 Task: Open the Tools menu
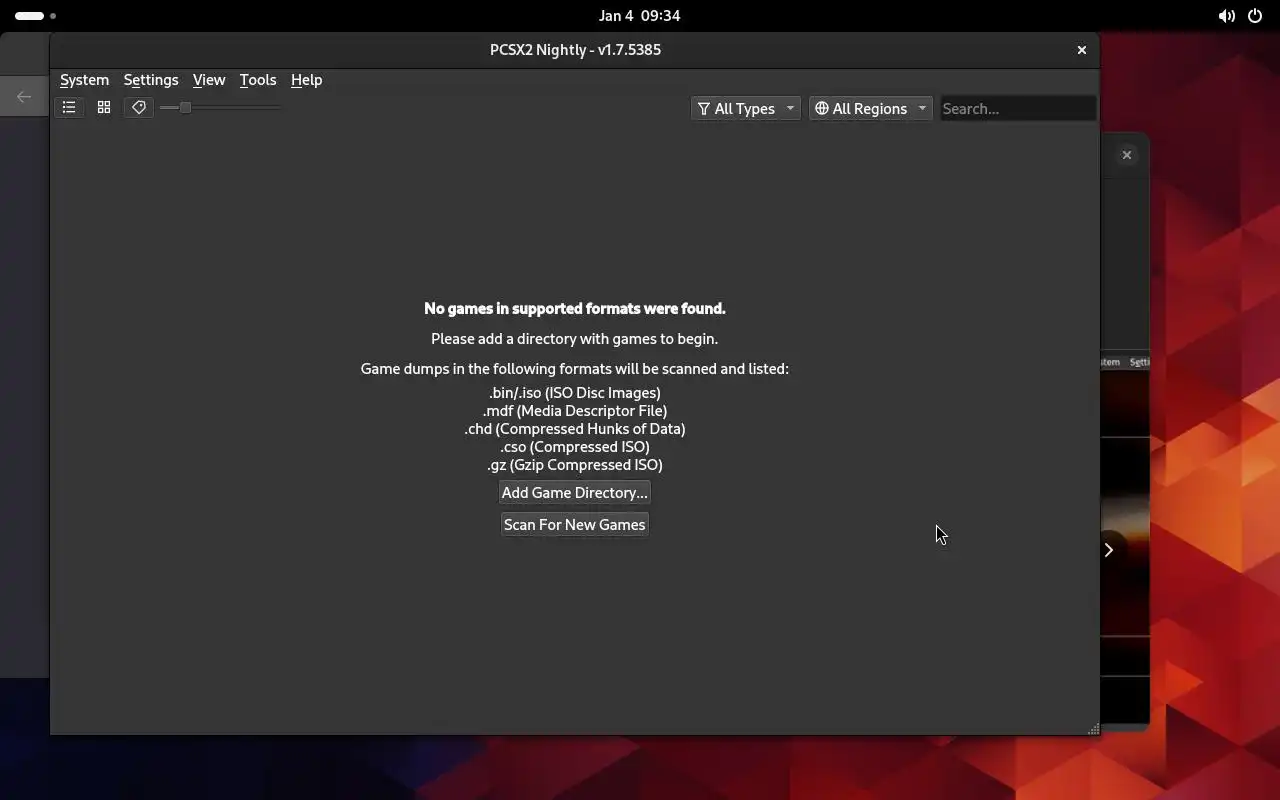258,80
